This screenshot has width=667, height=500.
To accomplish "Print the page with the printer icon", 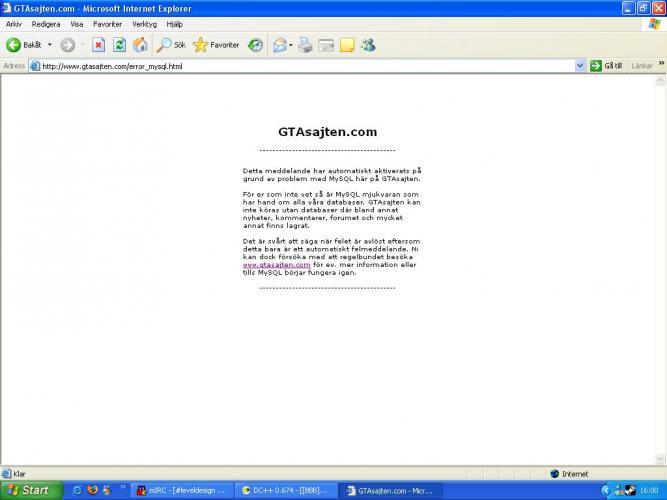I will pyautogui.click(x=305, y=45).
